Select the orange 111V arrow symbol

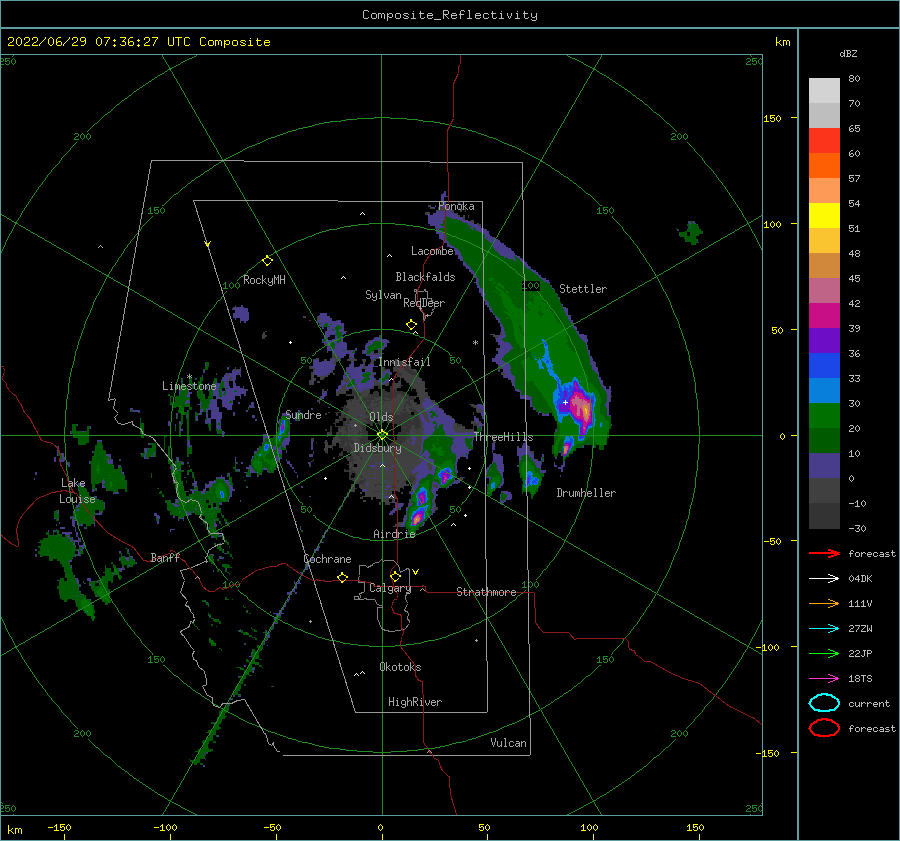tap(824, 603)
